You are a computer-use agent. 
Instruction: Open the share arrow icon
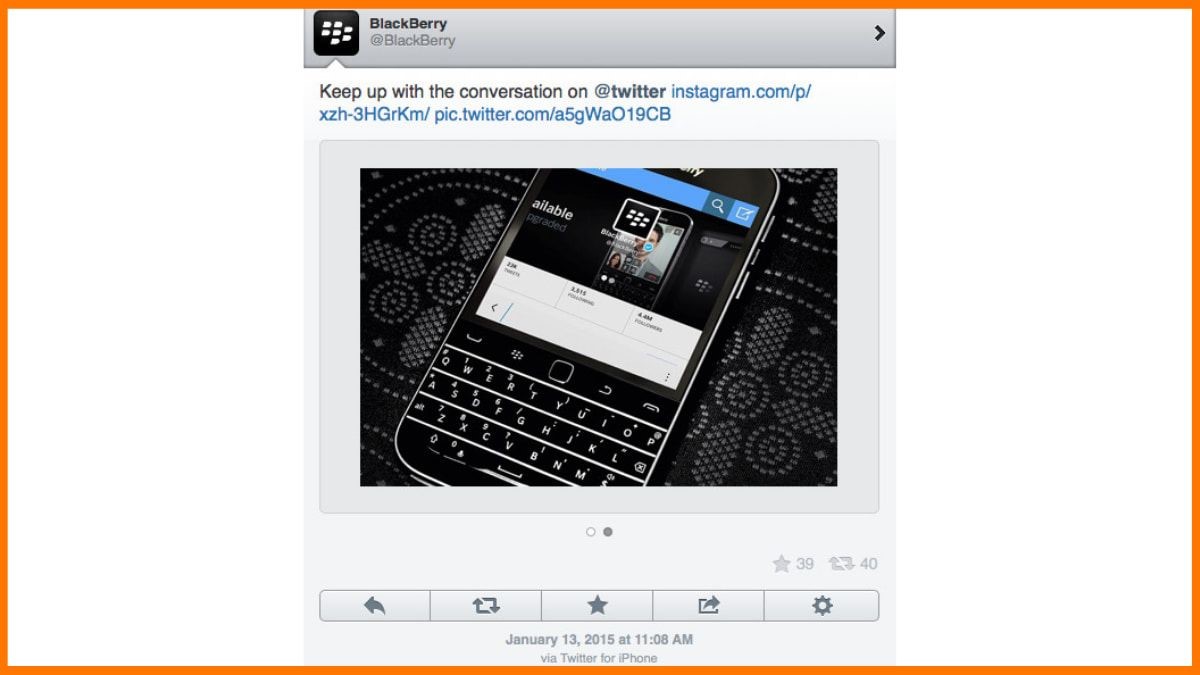coord(708,605)
